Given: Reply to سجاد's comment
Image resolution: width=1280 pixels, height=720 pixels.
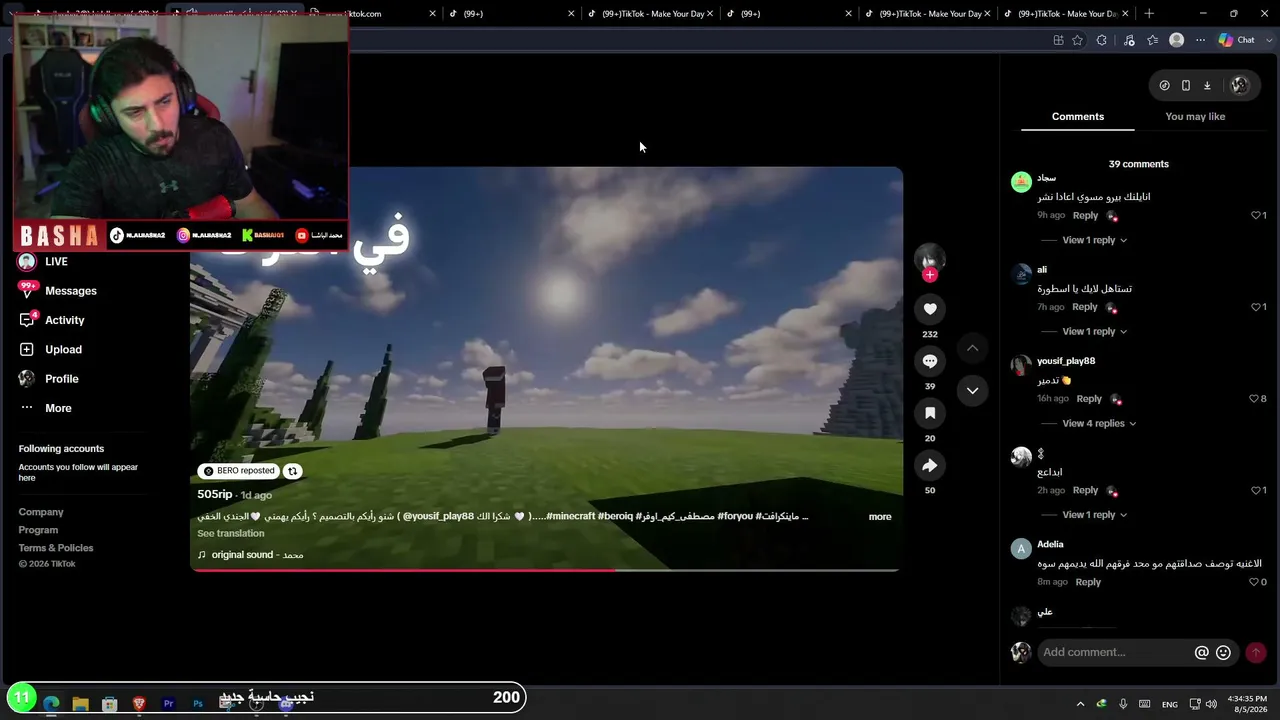Looking at the screenshot, I should 1085,215.
